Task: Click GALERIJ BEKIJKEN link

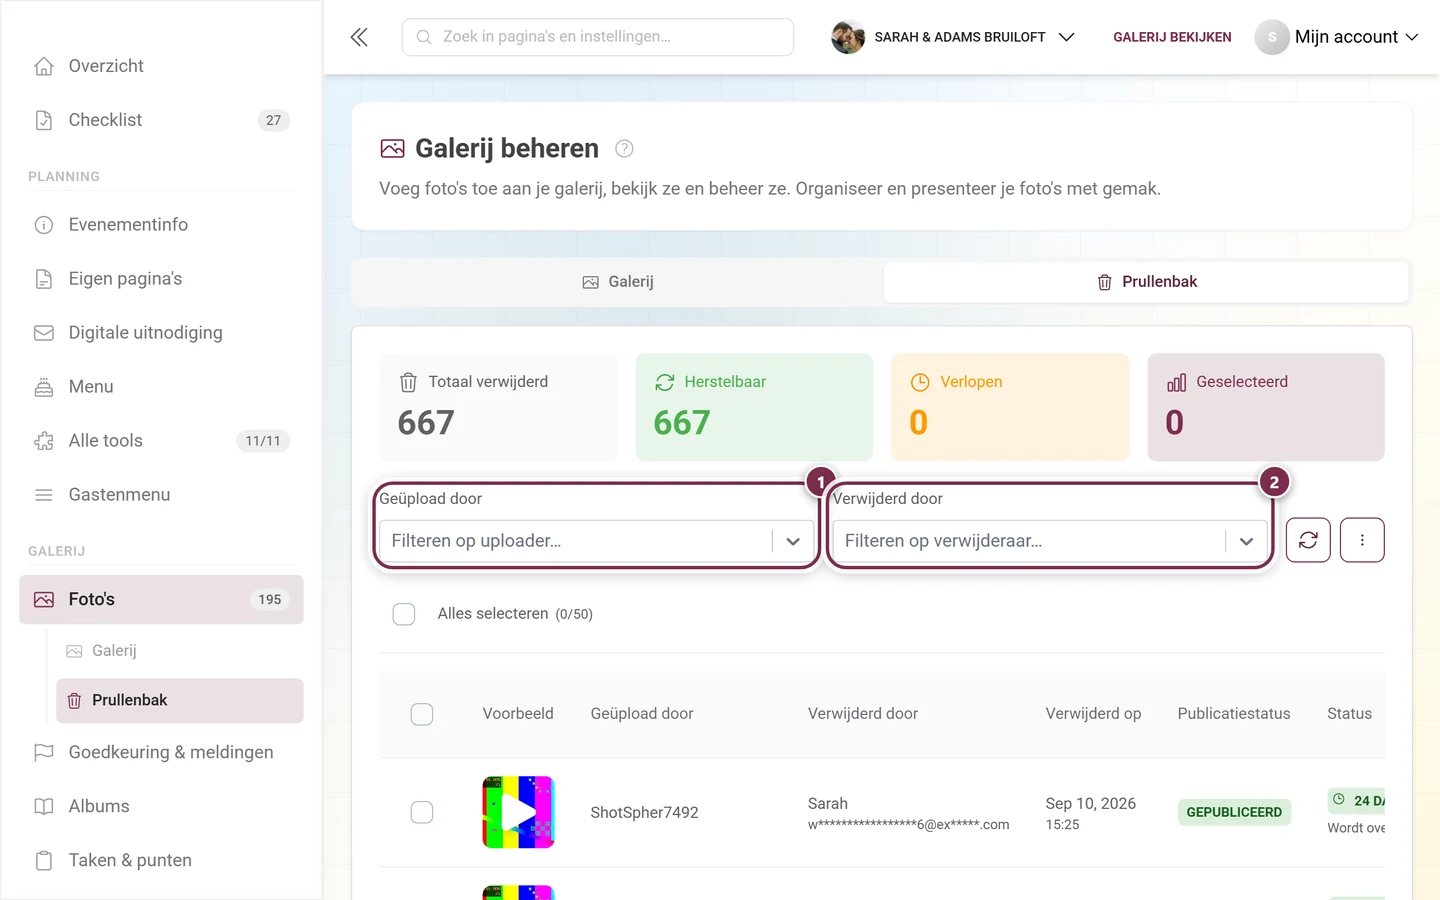Action: coord(1172,37)
